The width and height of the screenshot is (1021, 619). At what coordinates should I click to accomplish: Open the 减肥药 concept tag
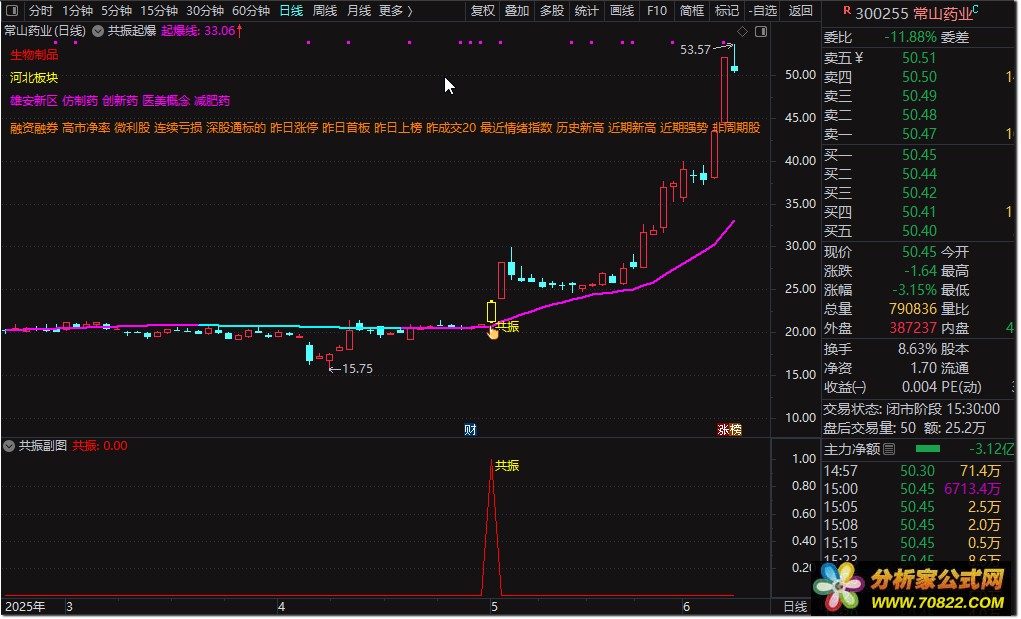(x=212, y=101)
